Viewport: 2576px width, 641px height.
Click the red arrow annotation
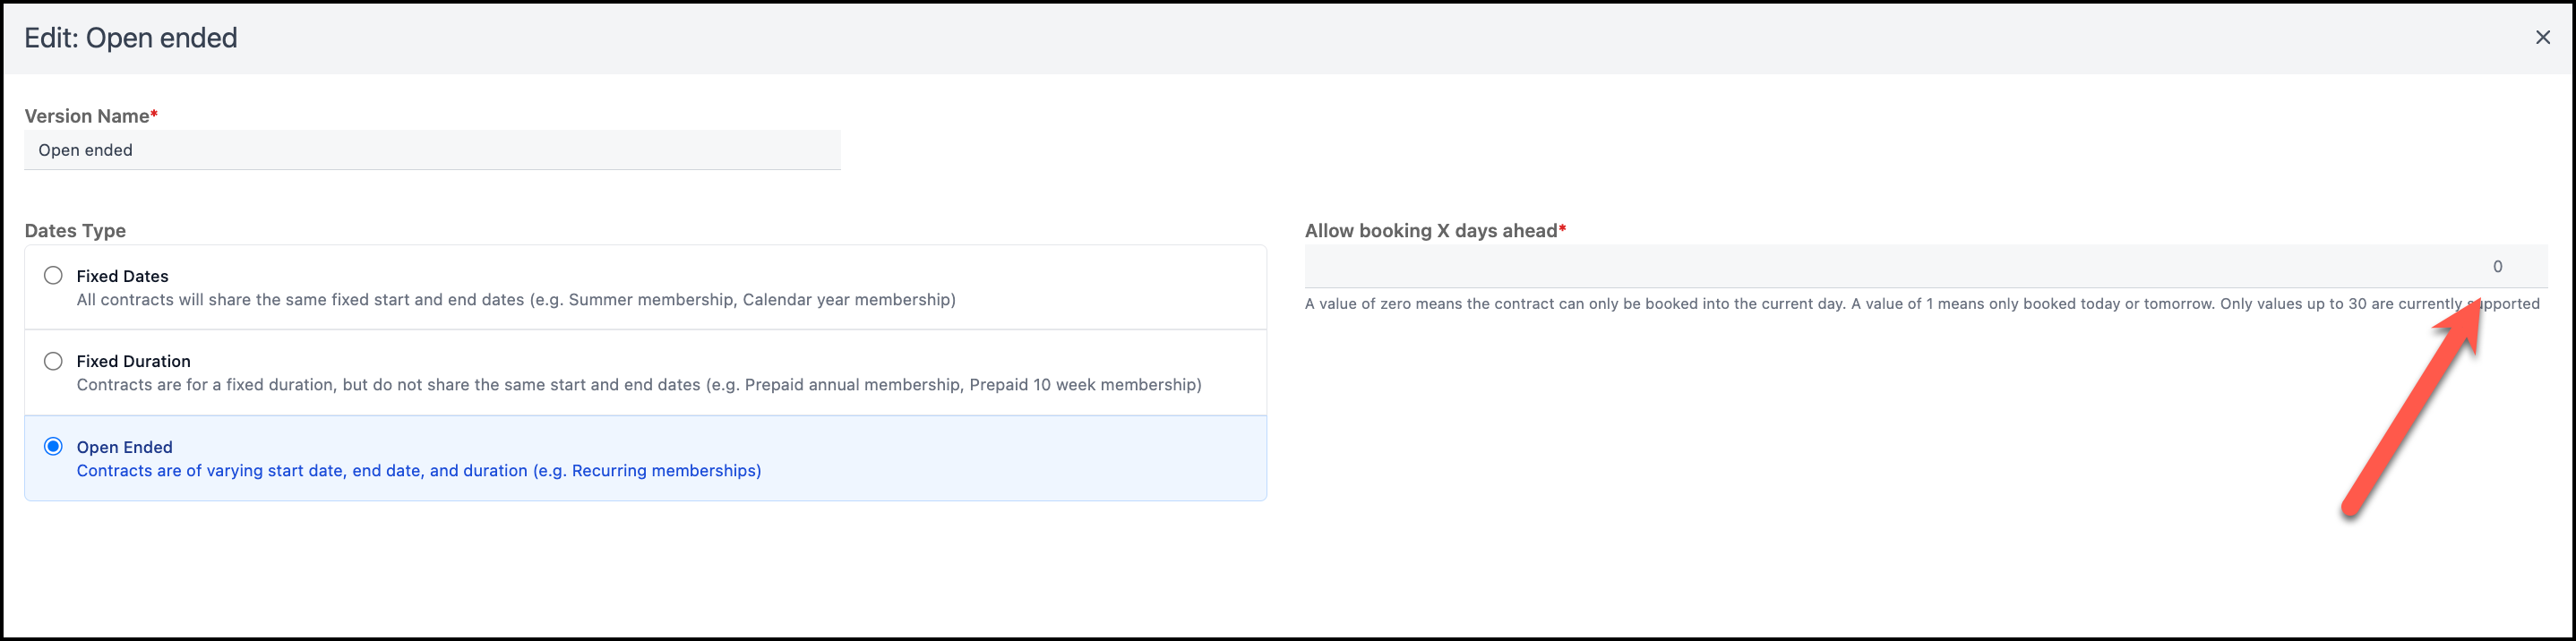2412,405
